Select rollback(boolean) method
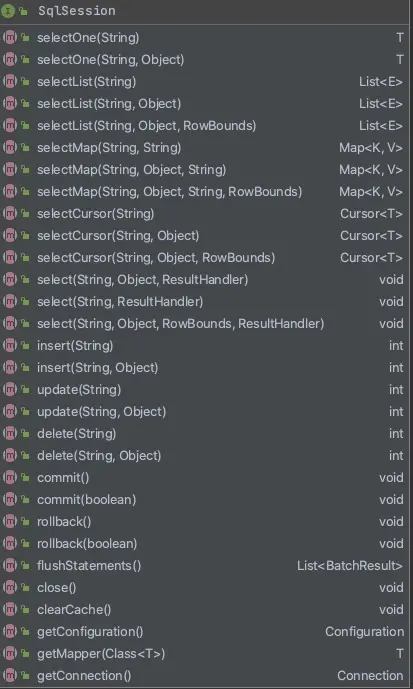 coord(206,544)
